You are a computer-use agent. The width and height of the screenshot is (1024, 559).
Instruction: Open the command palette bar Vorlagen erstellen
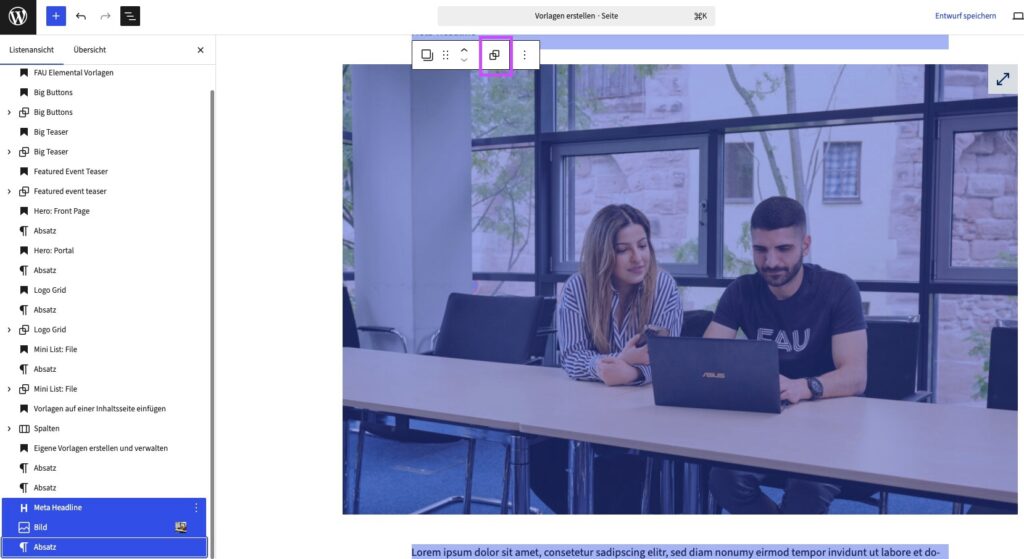click(575, 16)
